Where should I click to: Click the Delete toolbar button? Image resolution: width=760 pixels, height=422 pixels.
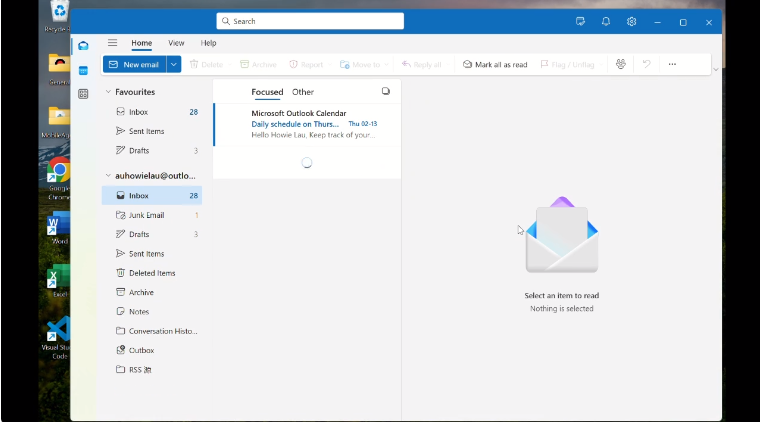[206, 64]
